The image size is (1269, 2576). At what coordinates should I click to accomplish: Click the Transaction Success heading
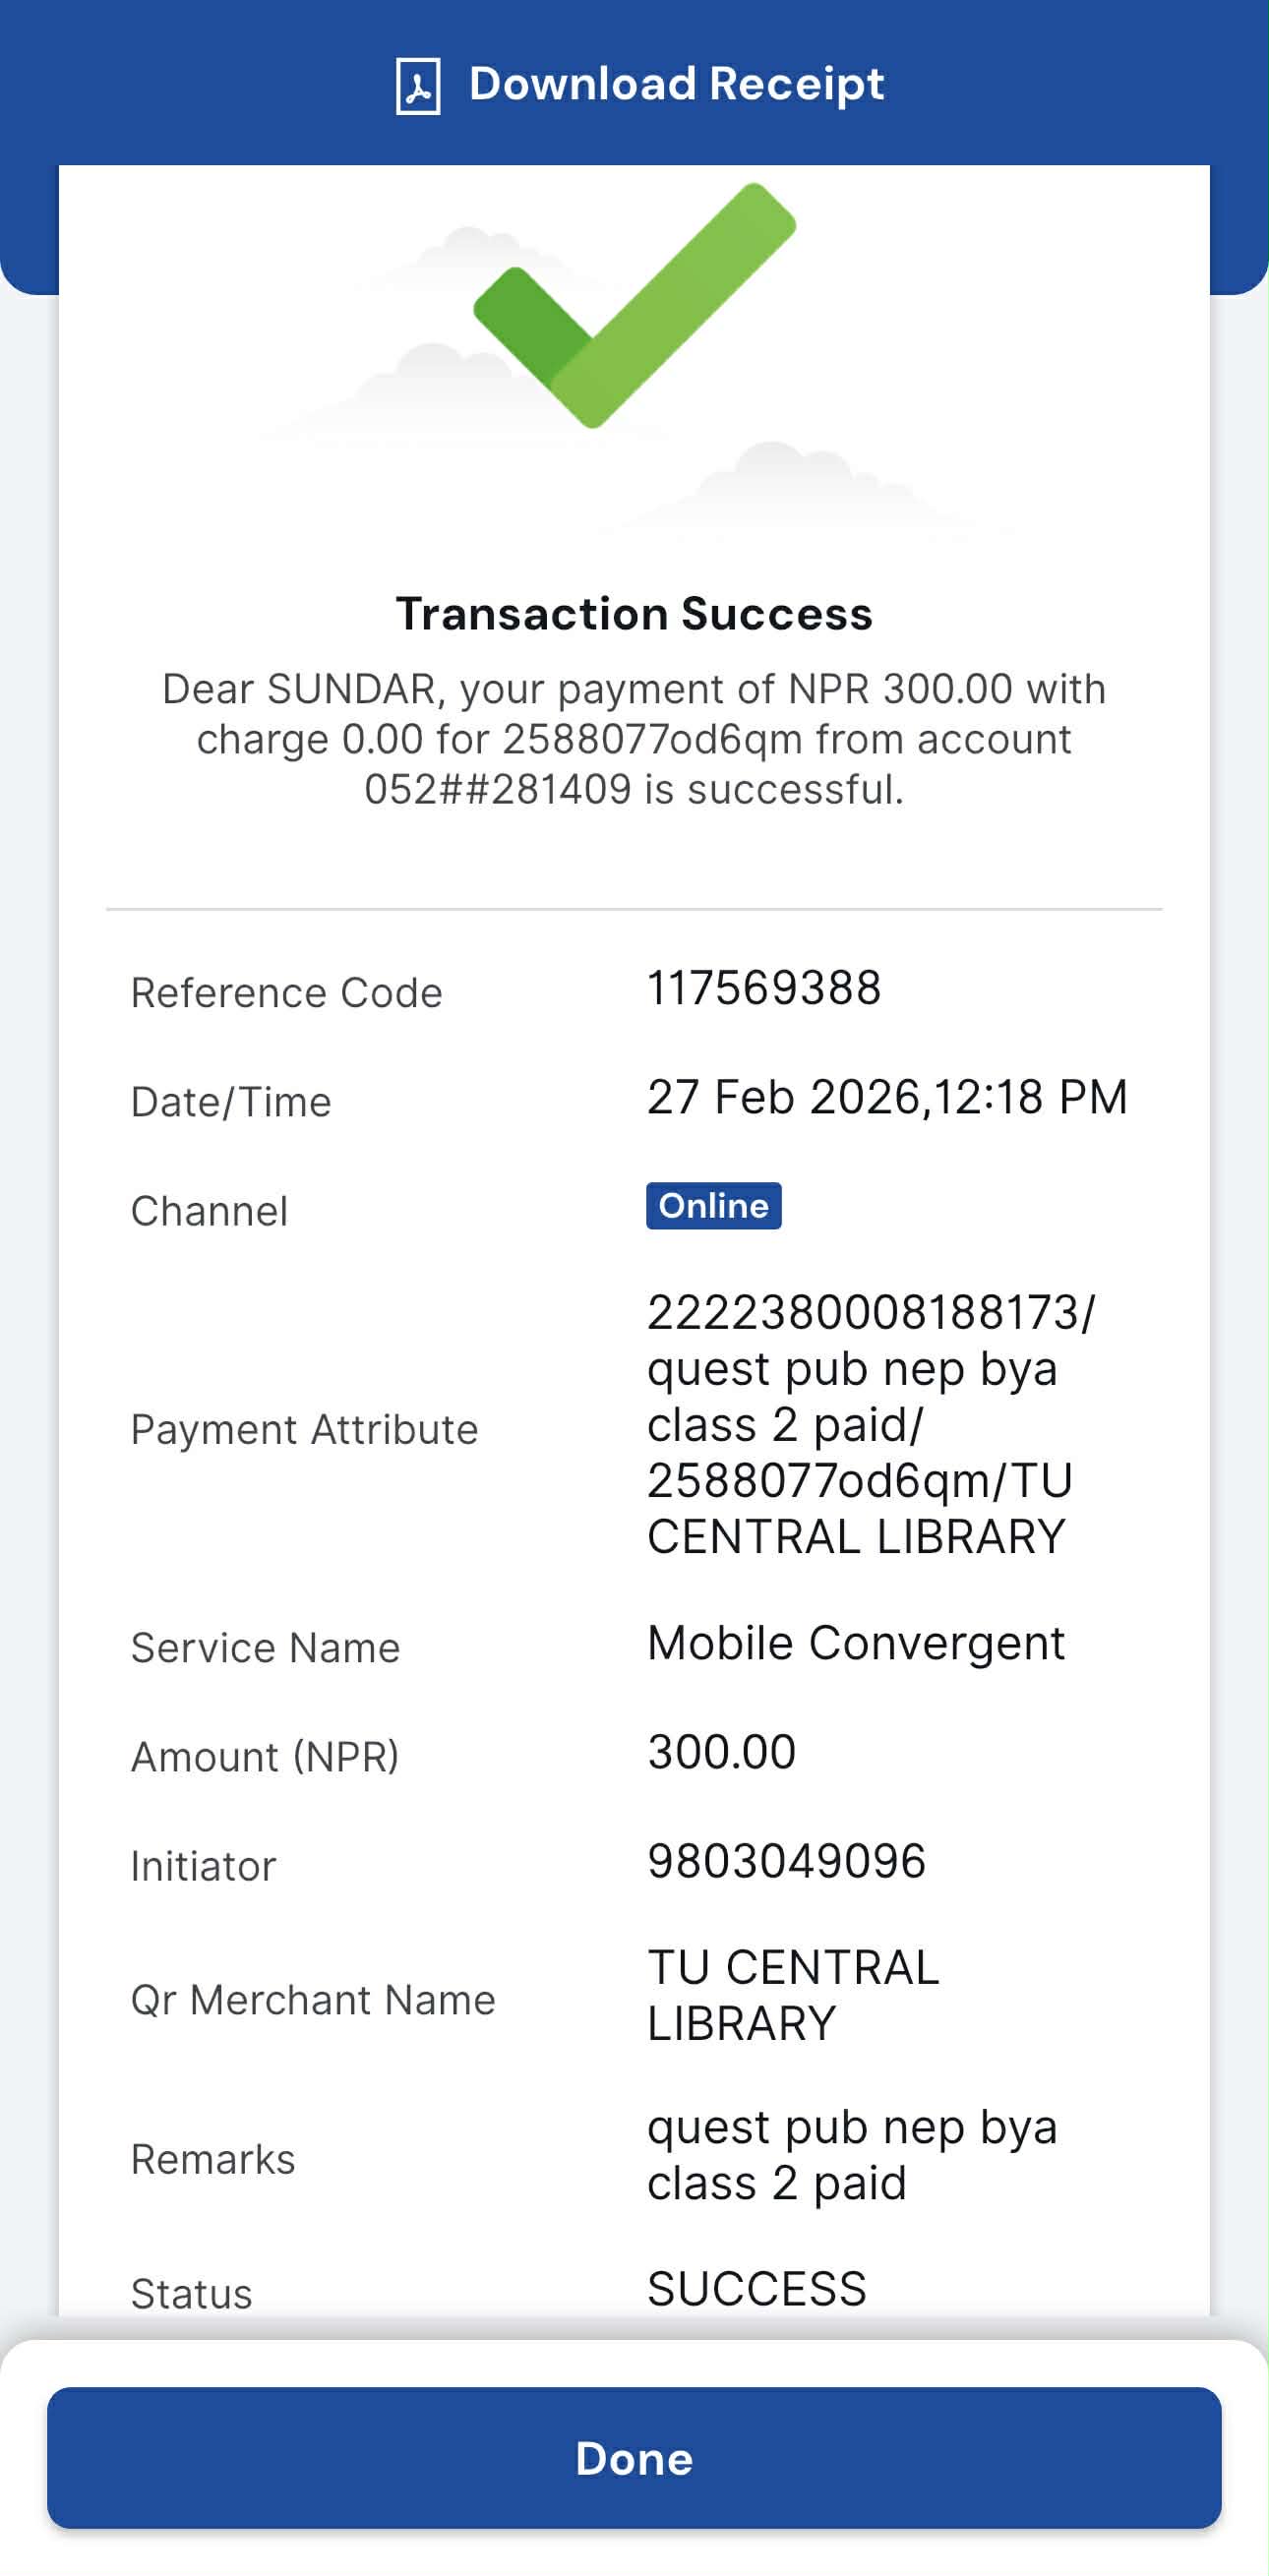click(x=634, y=614)
